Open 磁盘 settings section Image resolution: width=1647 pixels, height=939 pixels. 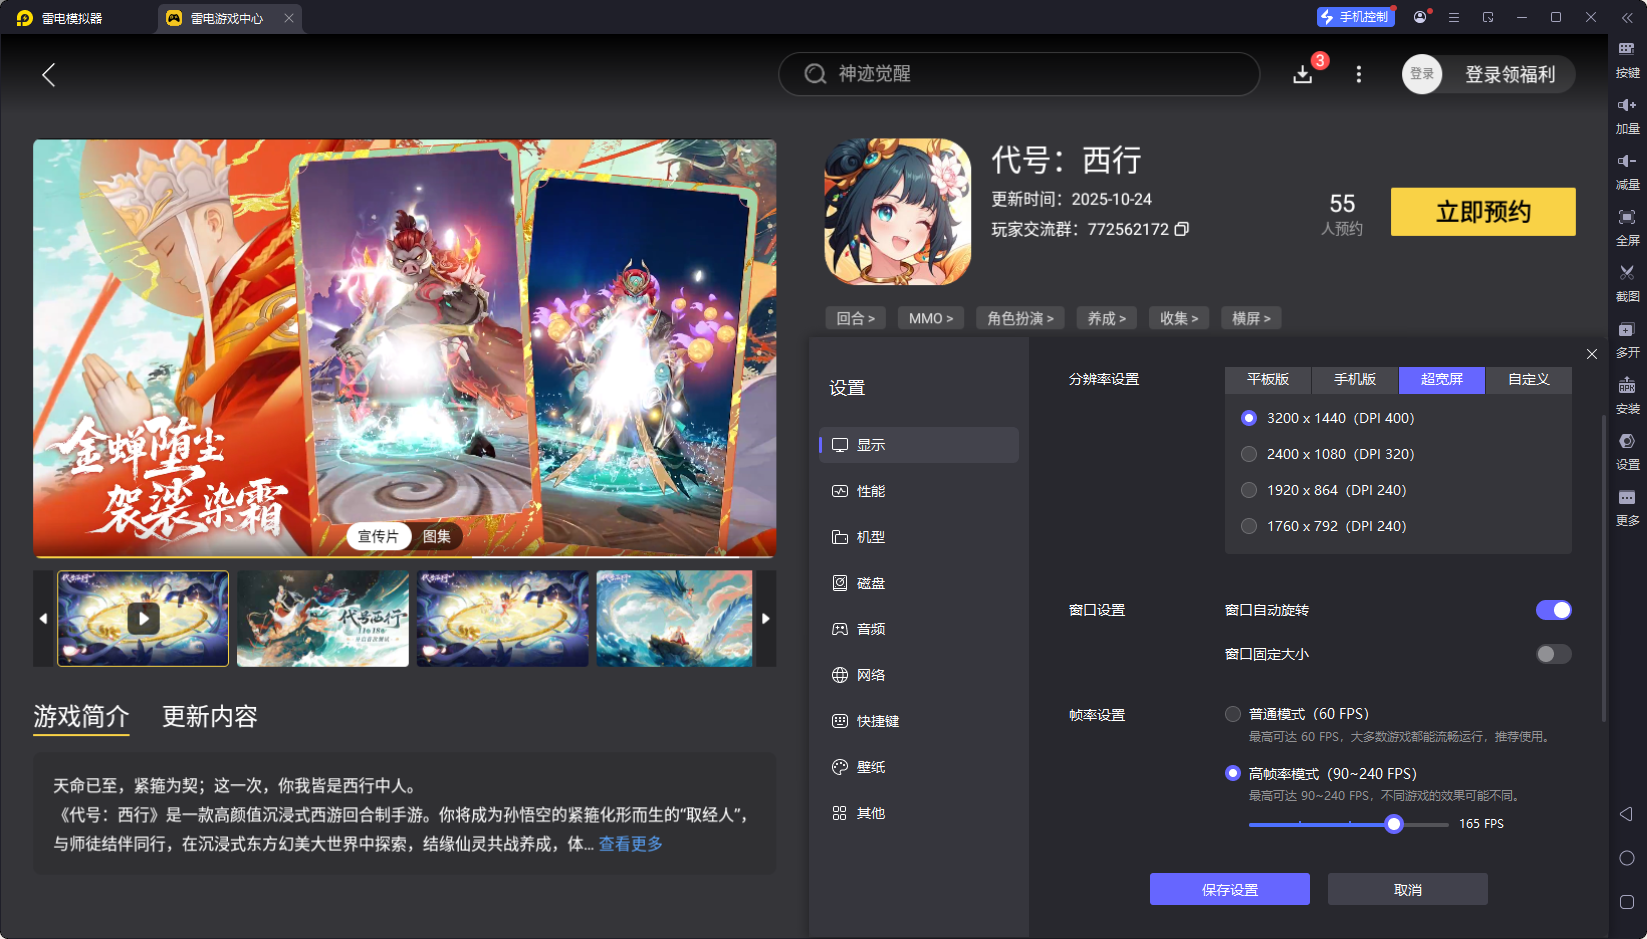pos(919,583)
